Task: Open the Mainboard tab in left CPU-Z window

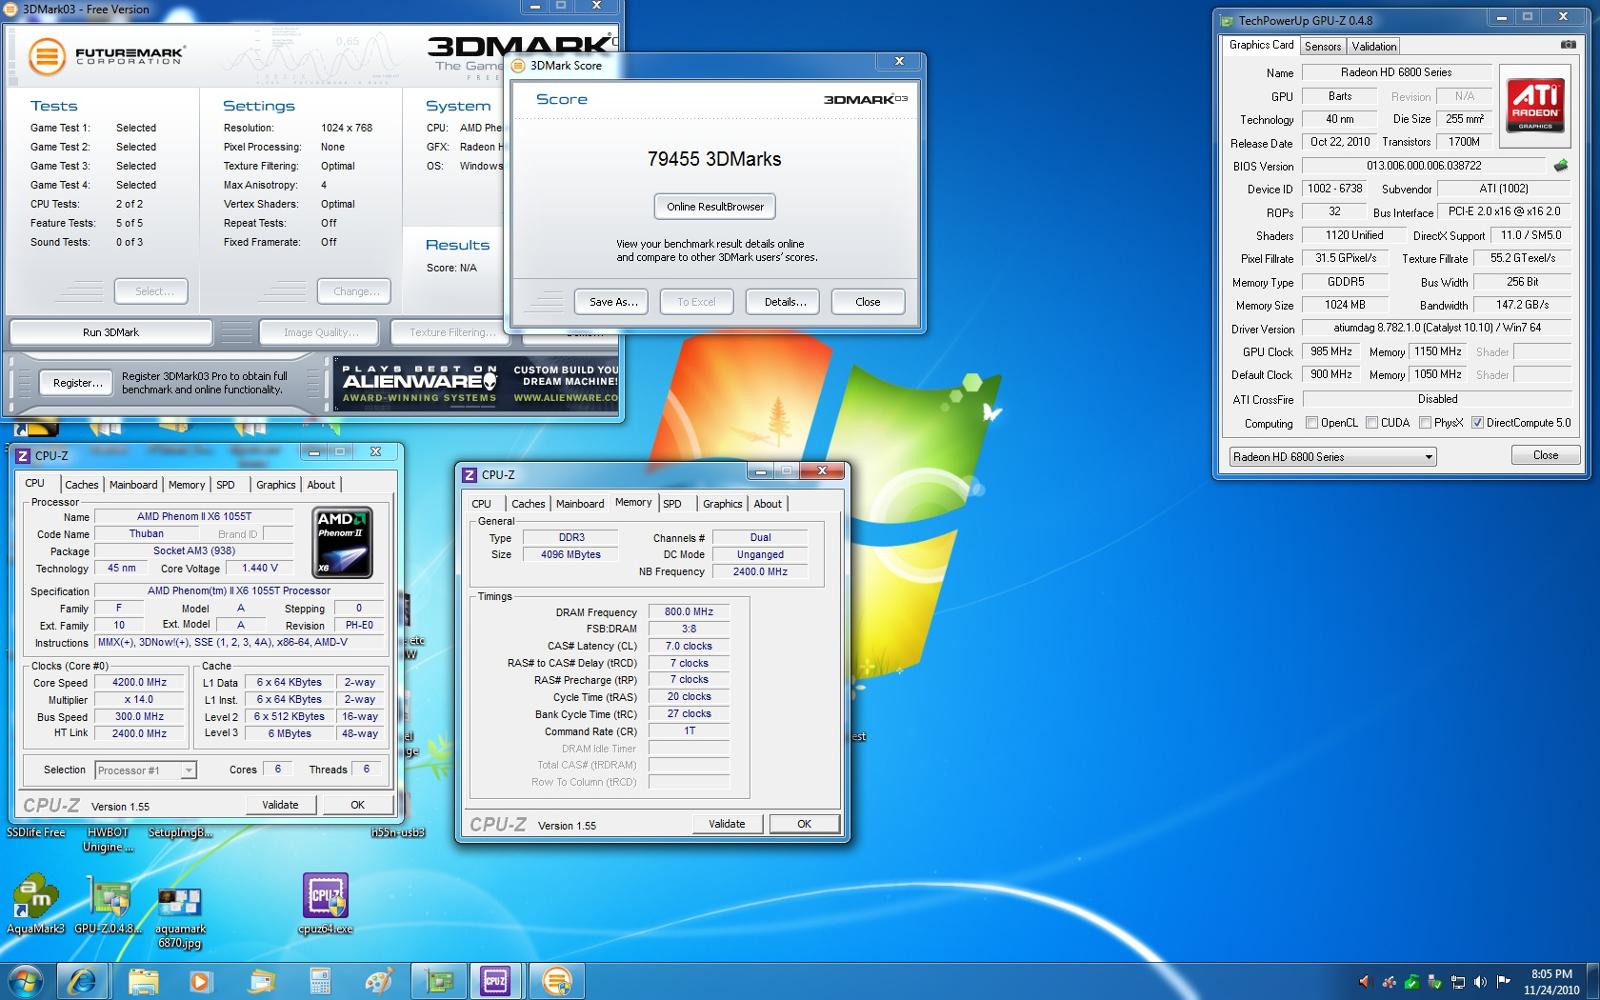Action: coord(133,484)
